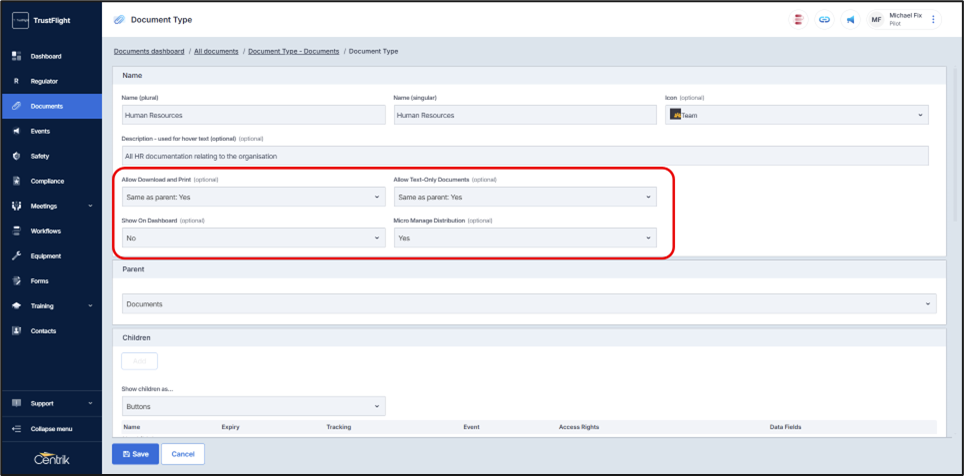Click the Events megaphone icon in sidebar
Viewport: 964px width, 476px height.
point(17,131)
